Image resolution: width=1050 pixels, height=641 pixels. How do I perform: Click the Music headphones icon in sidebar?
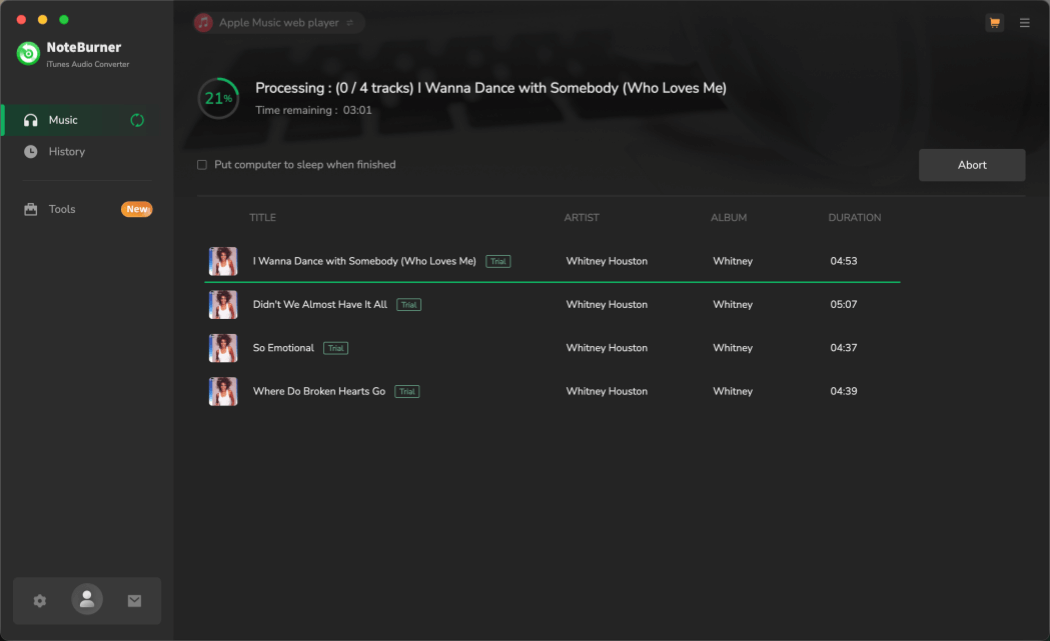[x=30, y=119]
